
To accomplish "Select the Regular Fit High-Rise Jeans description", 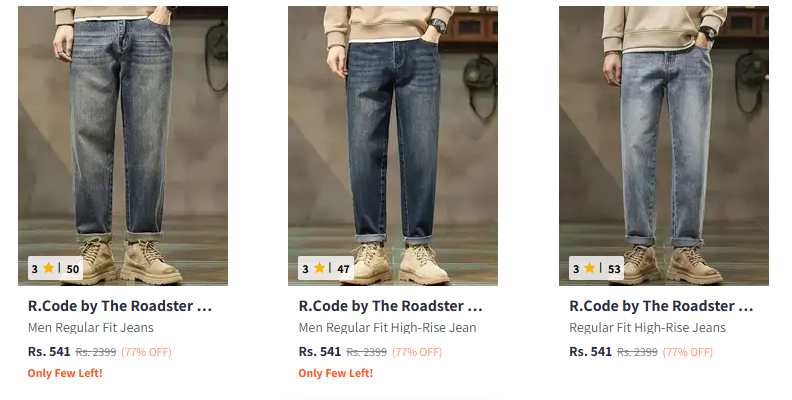I will tap(648, 328).
